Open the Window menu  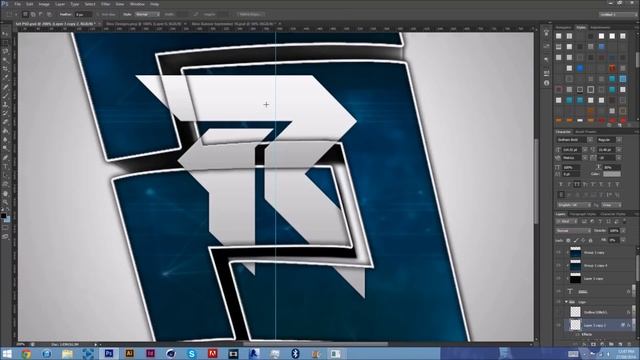(137, 4)
